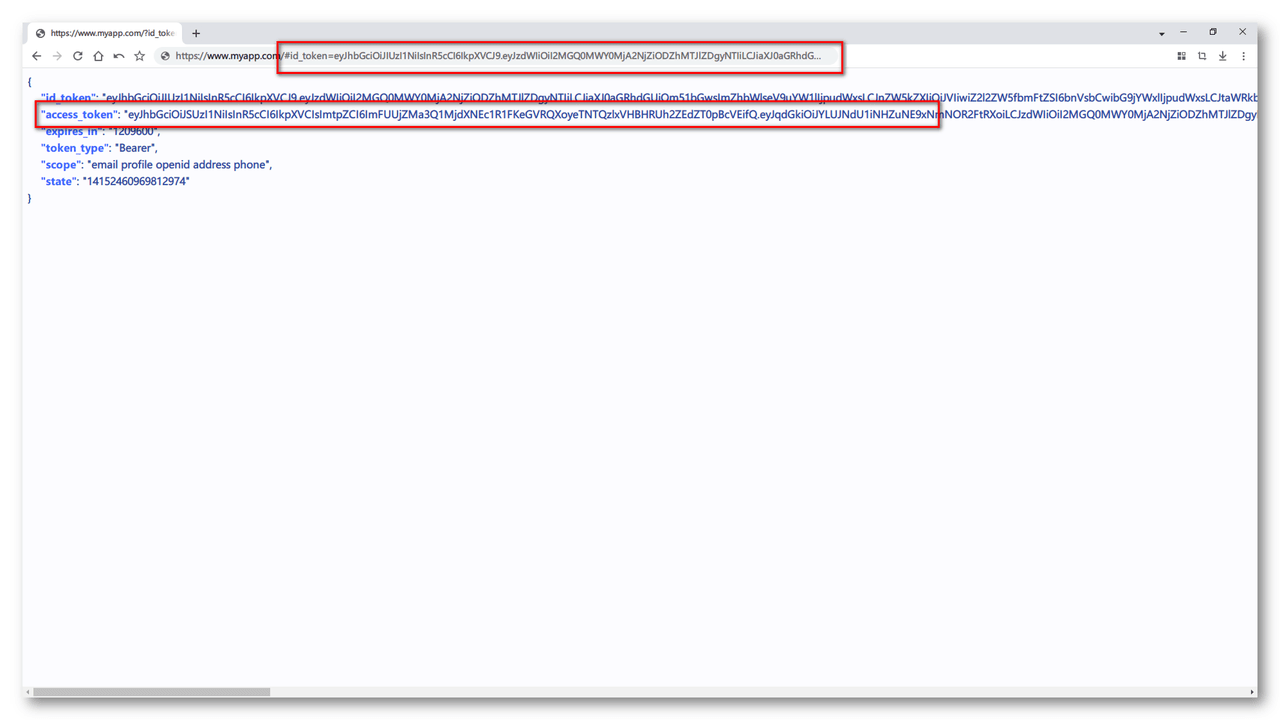Viewport: 1280px width, 720px height.
Task: Click the id_token value string
Action: pyautogui.click(x=680, y=98)
